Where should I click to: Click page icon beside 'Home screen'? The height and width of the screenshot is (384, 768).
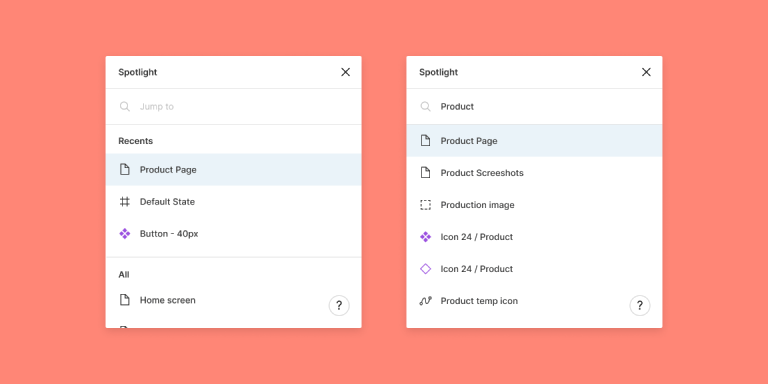(125, 300)
